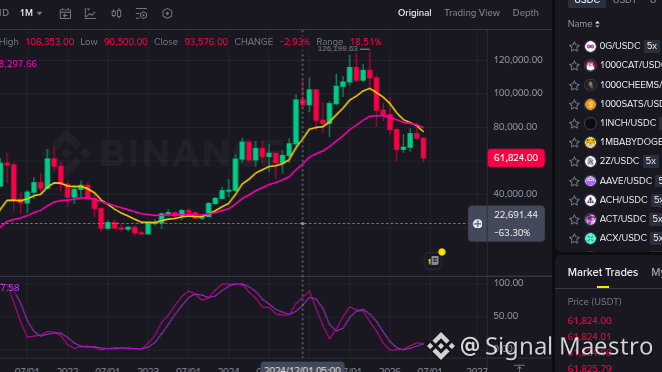Click the -63.30% crosshair percentage label
The image size is (662, 372).
tap(512, 233)
